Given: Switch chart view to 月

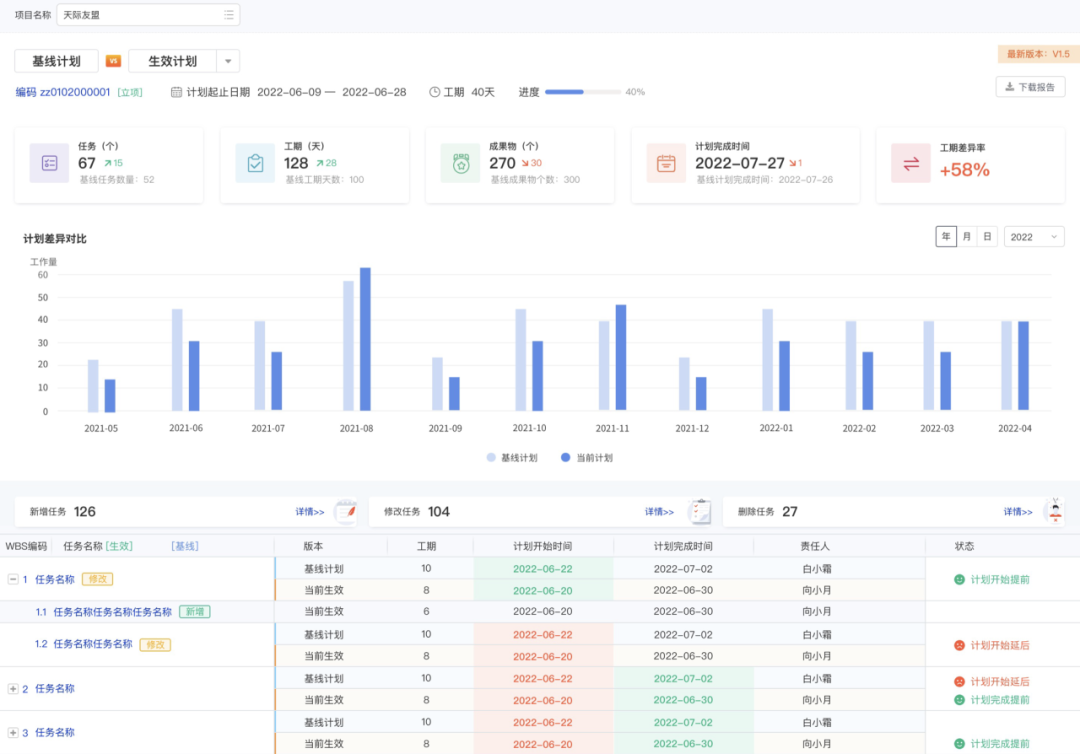Looking at the screenshot, I should click(967, 237).
